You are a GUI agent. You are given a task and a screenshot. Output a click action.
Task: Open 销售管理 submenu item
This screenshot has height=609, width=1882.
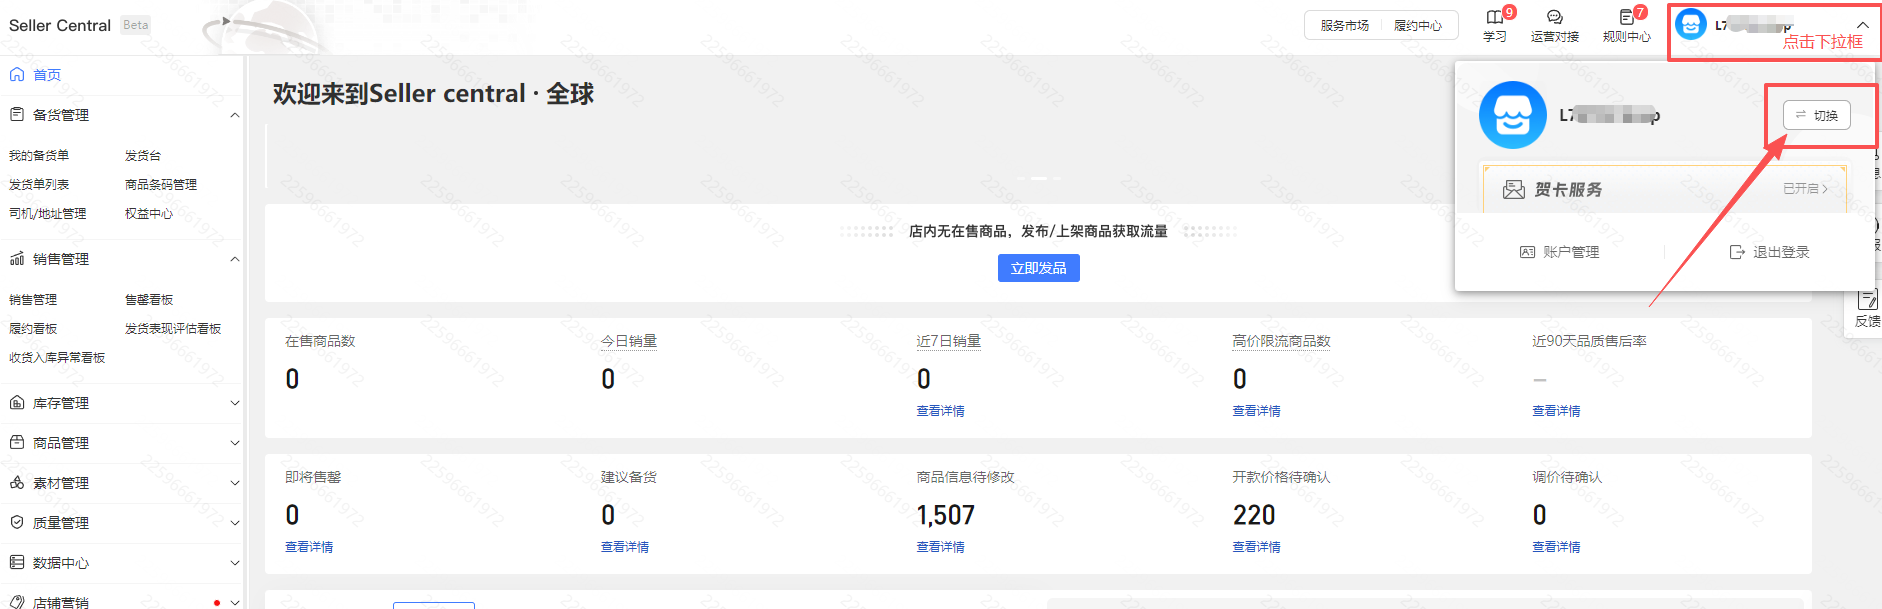(x=33, y=300)
